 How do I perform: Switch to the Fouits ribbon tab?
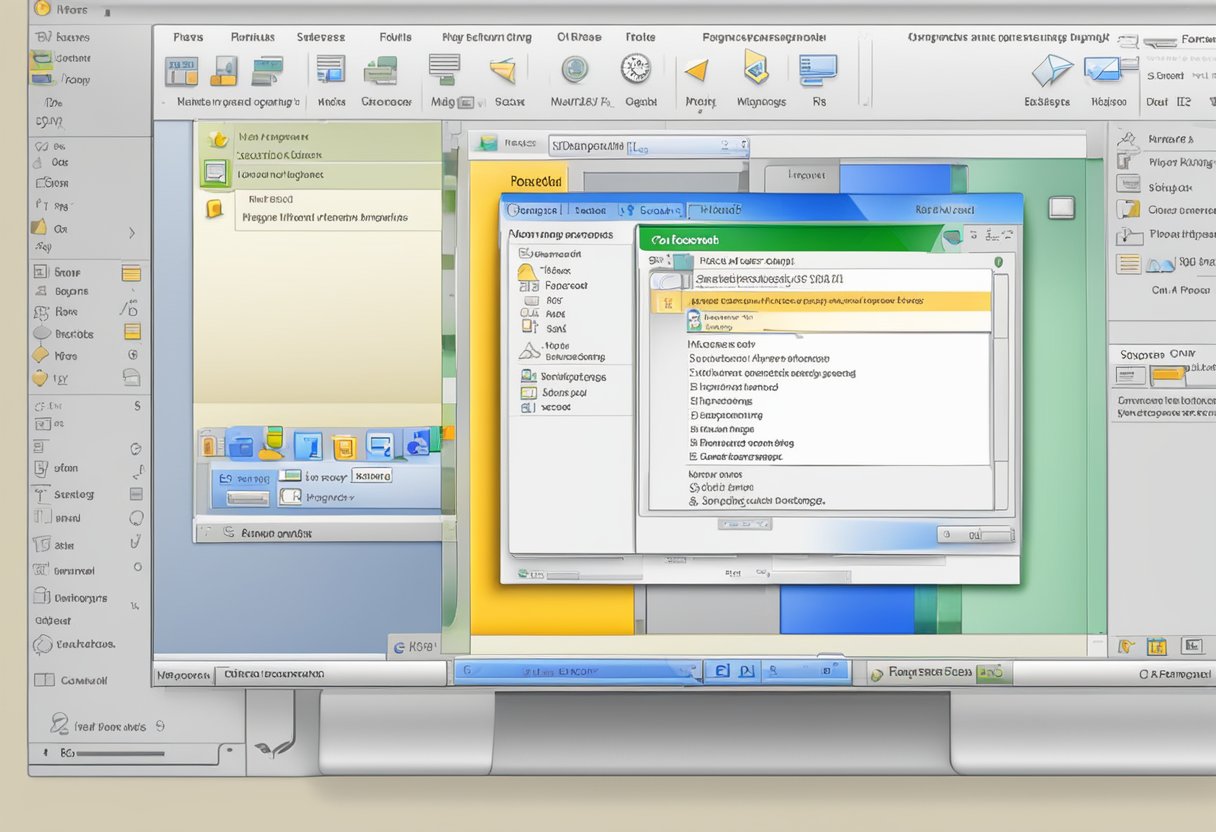click(395, 37)
